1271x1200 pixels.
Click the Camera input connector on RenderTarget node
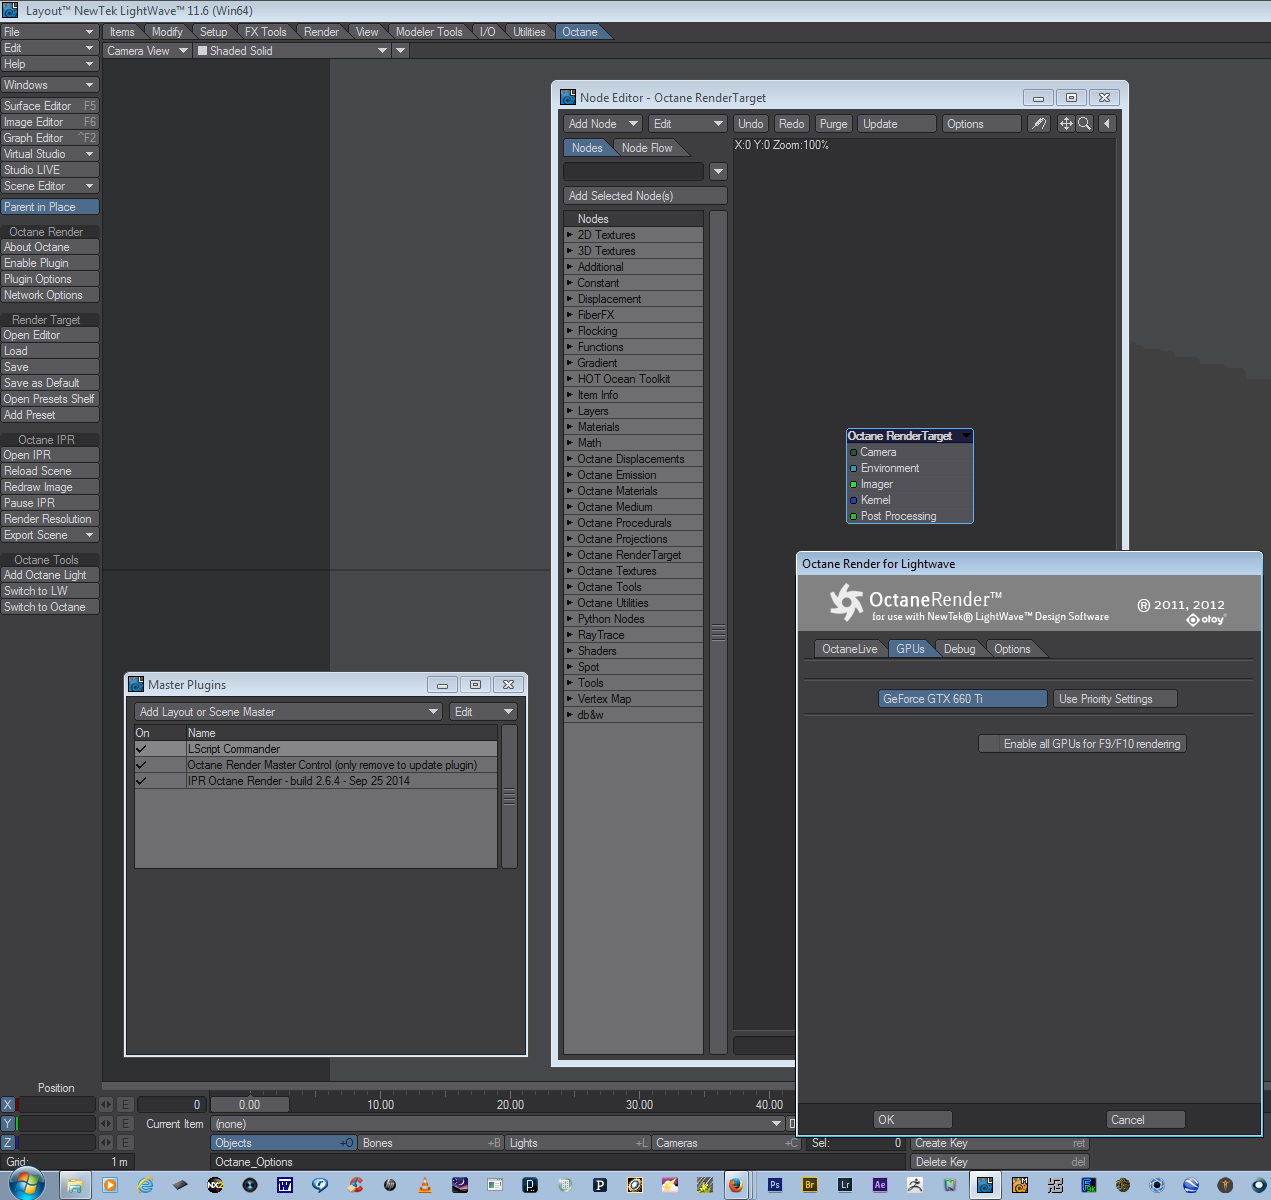(x=853, y=453)
